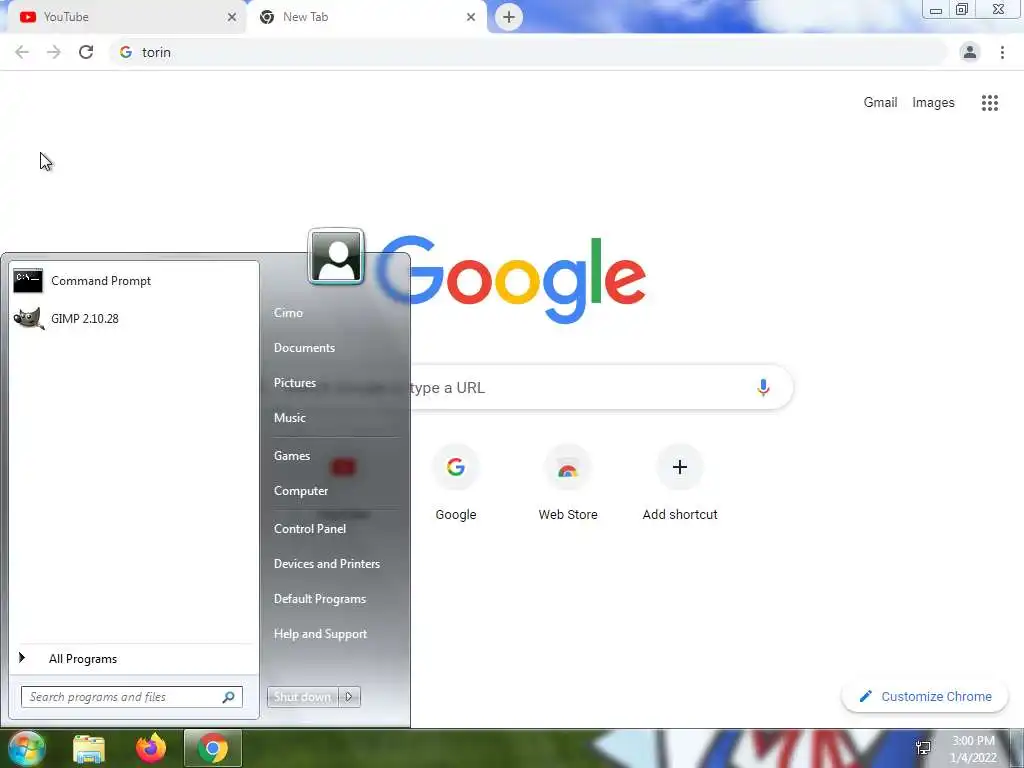This screenshot has height=768, width=1024.
Task: Click the Shut down button
Action: (303, 697)
